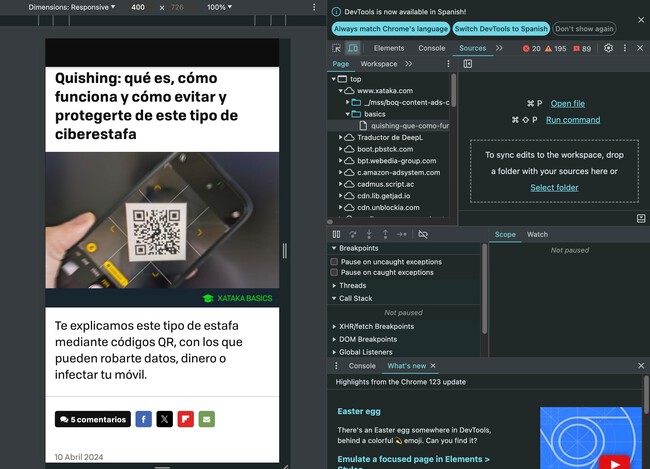The width and height of the screenshot is (650, 469).
Task: Hide the Sources navigator sidebar
Action: (x=467, y=64)
